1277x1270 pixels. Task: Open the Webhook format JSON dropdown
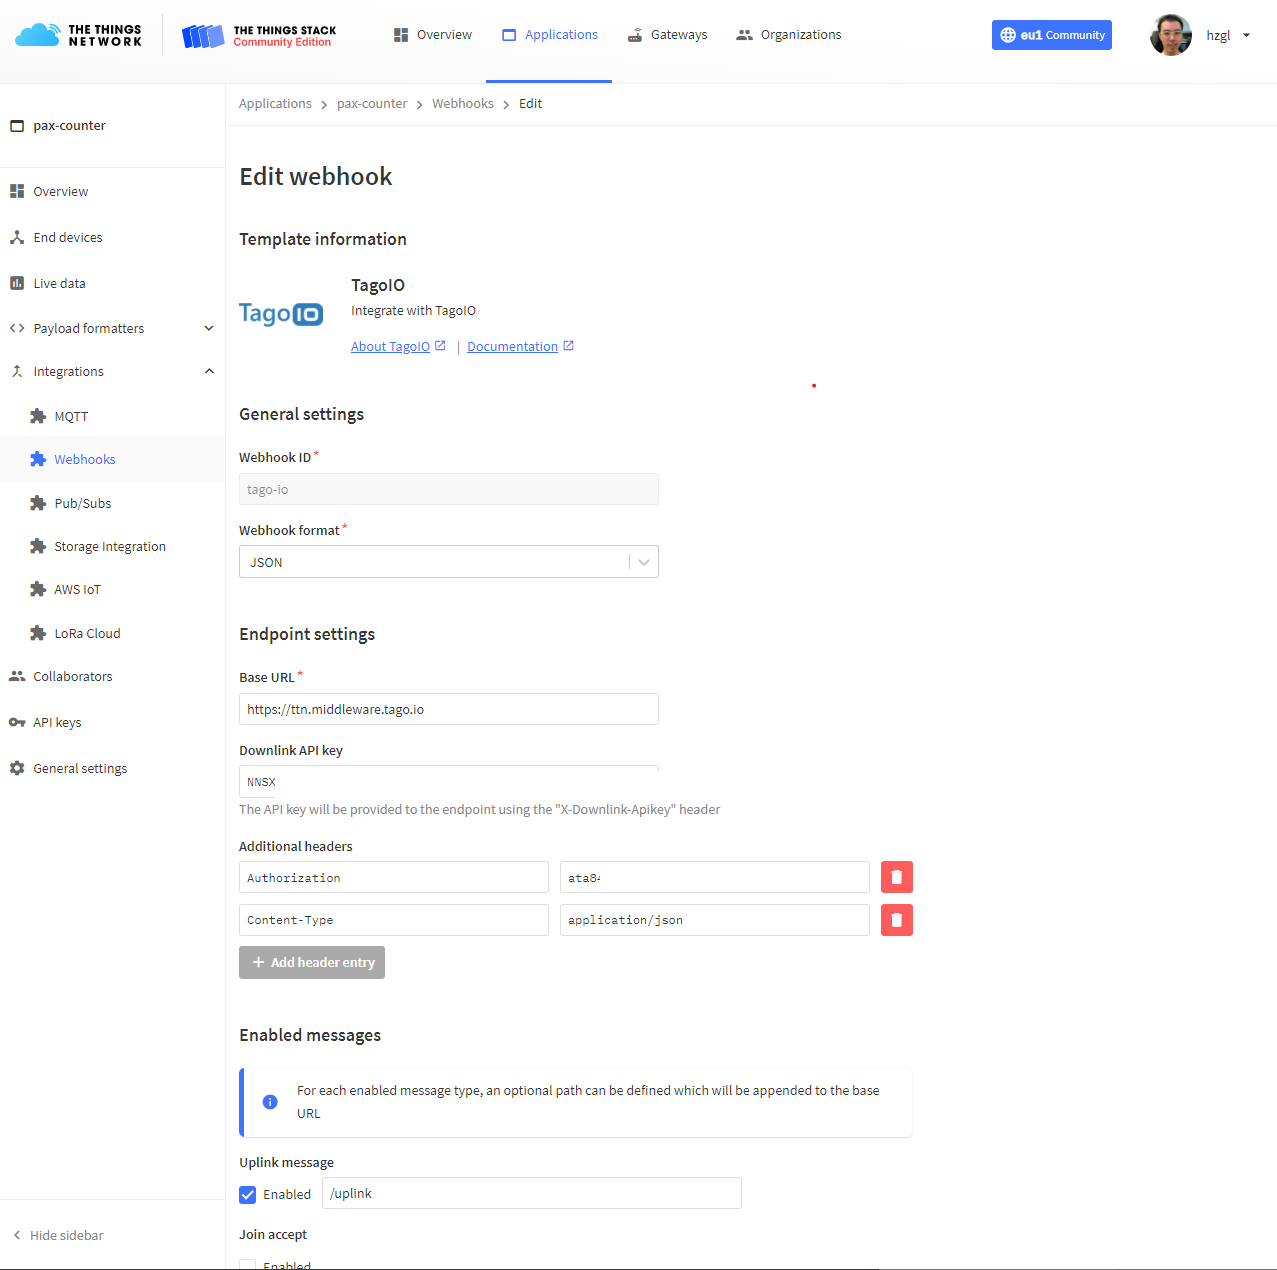[449, 562]
